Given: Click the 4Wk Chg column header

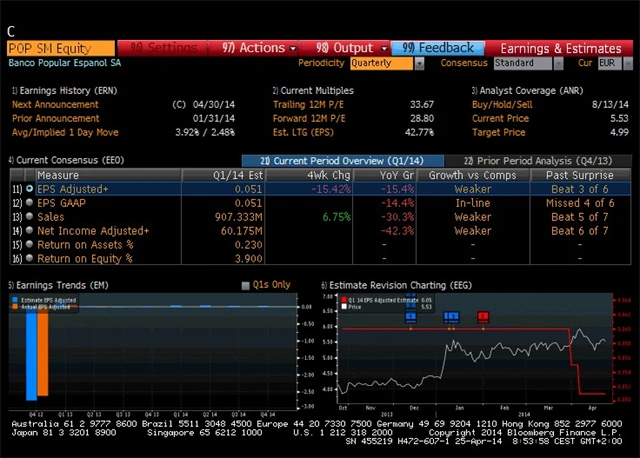Looking at the screenshot, I should point(309,175).
